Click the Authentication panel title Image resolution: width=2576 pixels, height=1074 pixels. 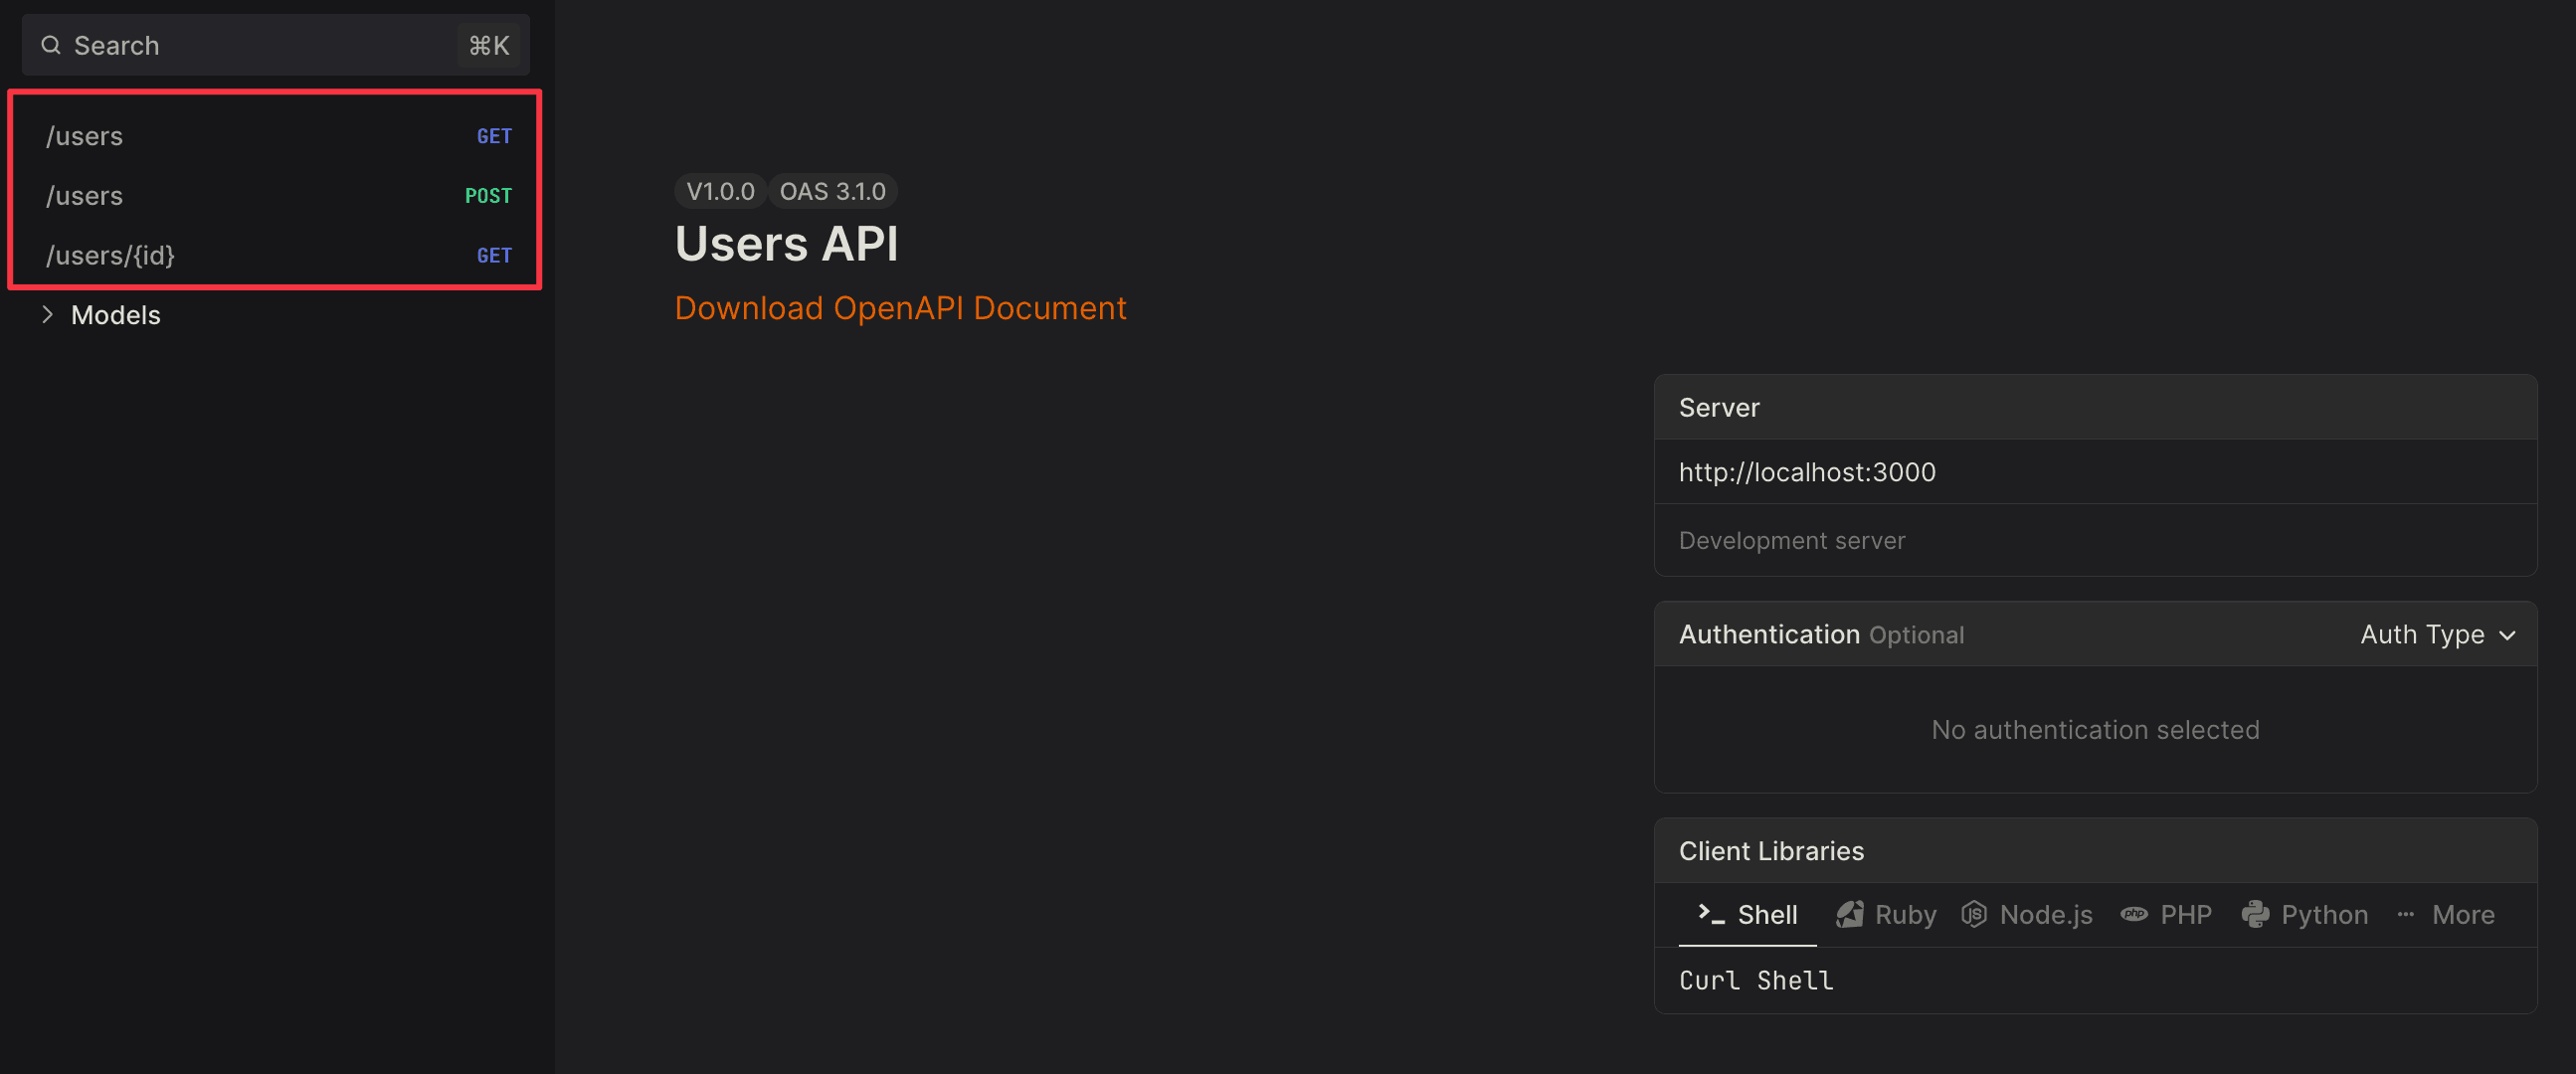[1769, 635]
